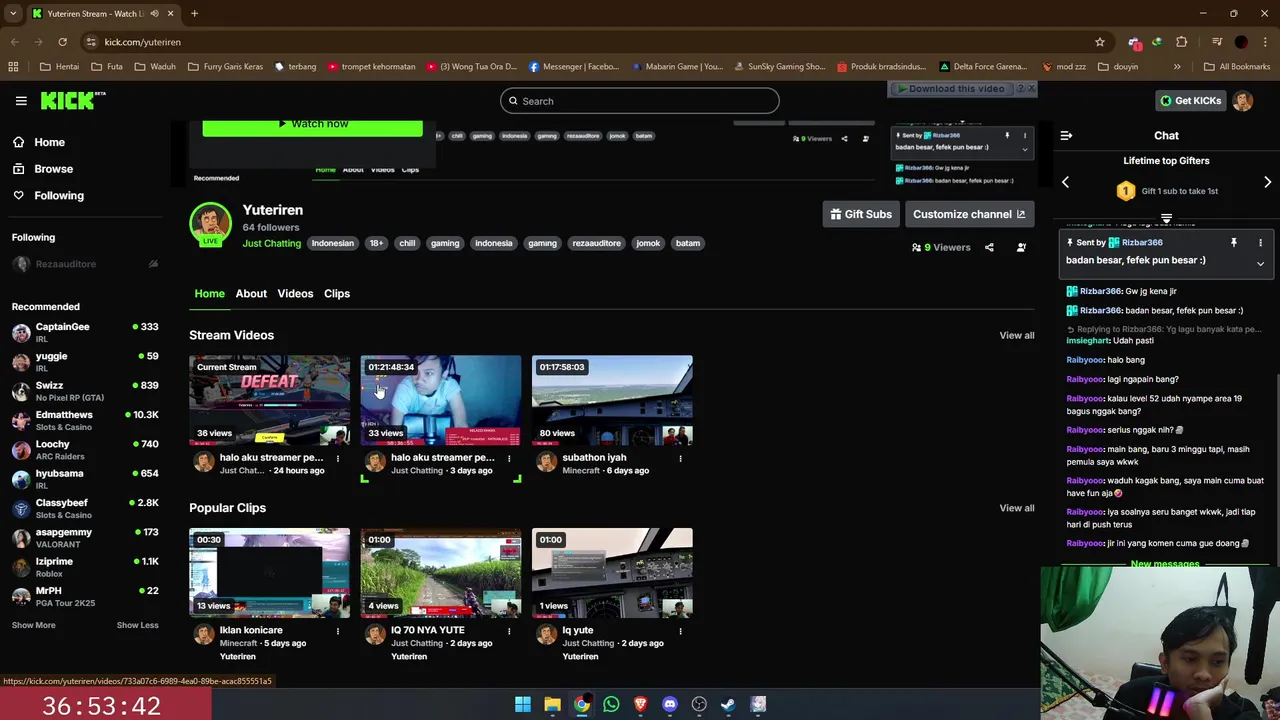Mute the Yuteriren browser tab audio
1280x720 pixels.
point(154,14)
